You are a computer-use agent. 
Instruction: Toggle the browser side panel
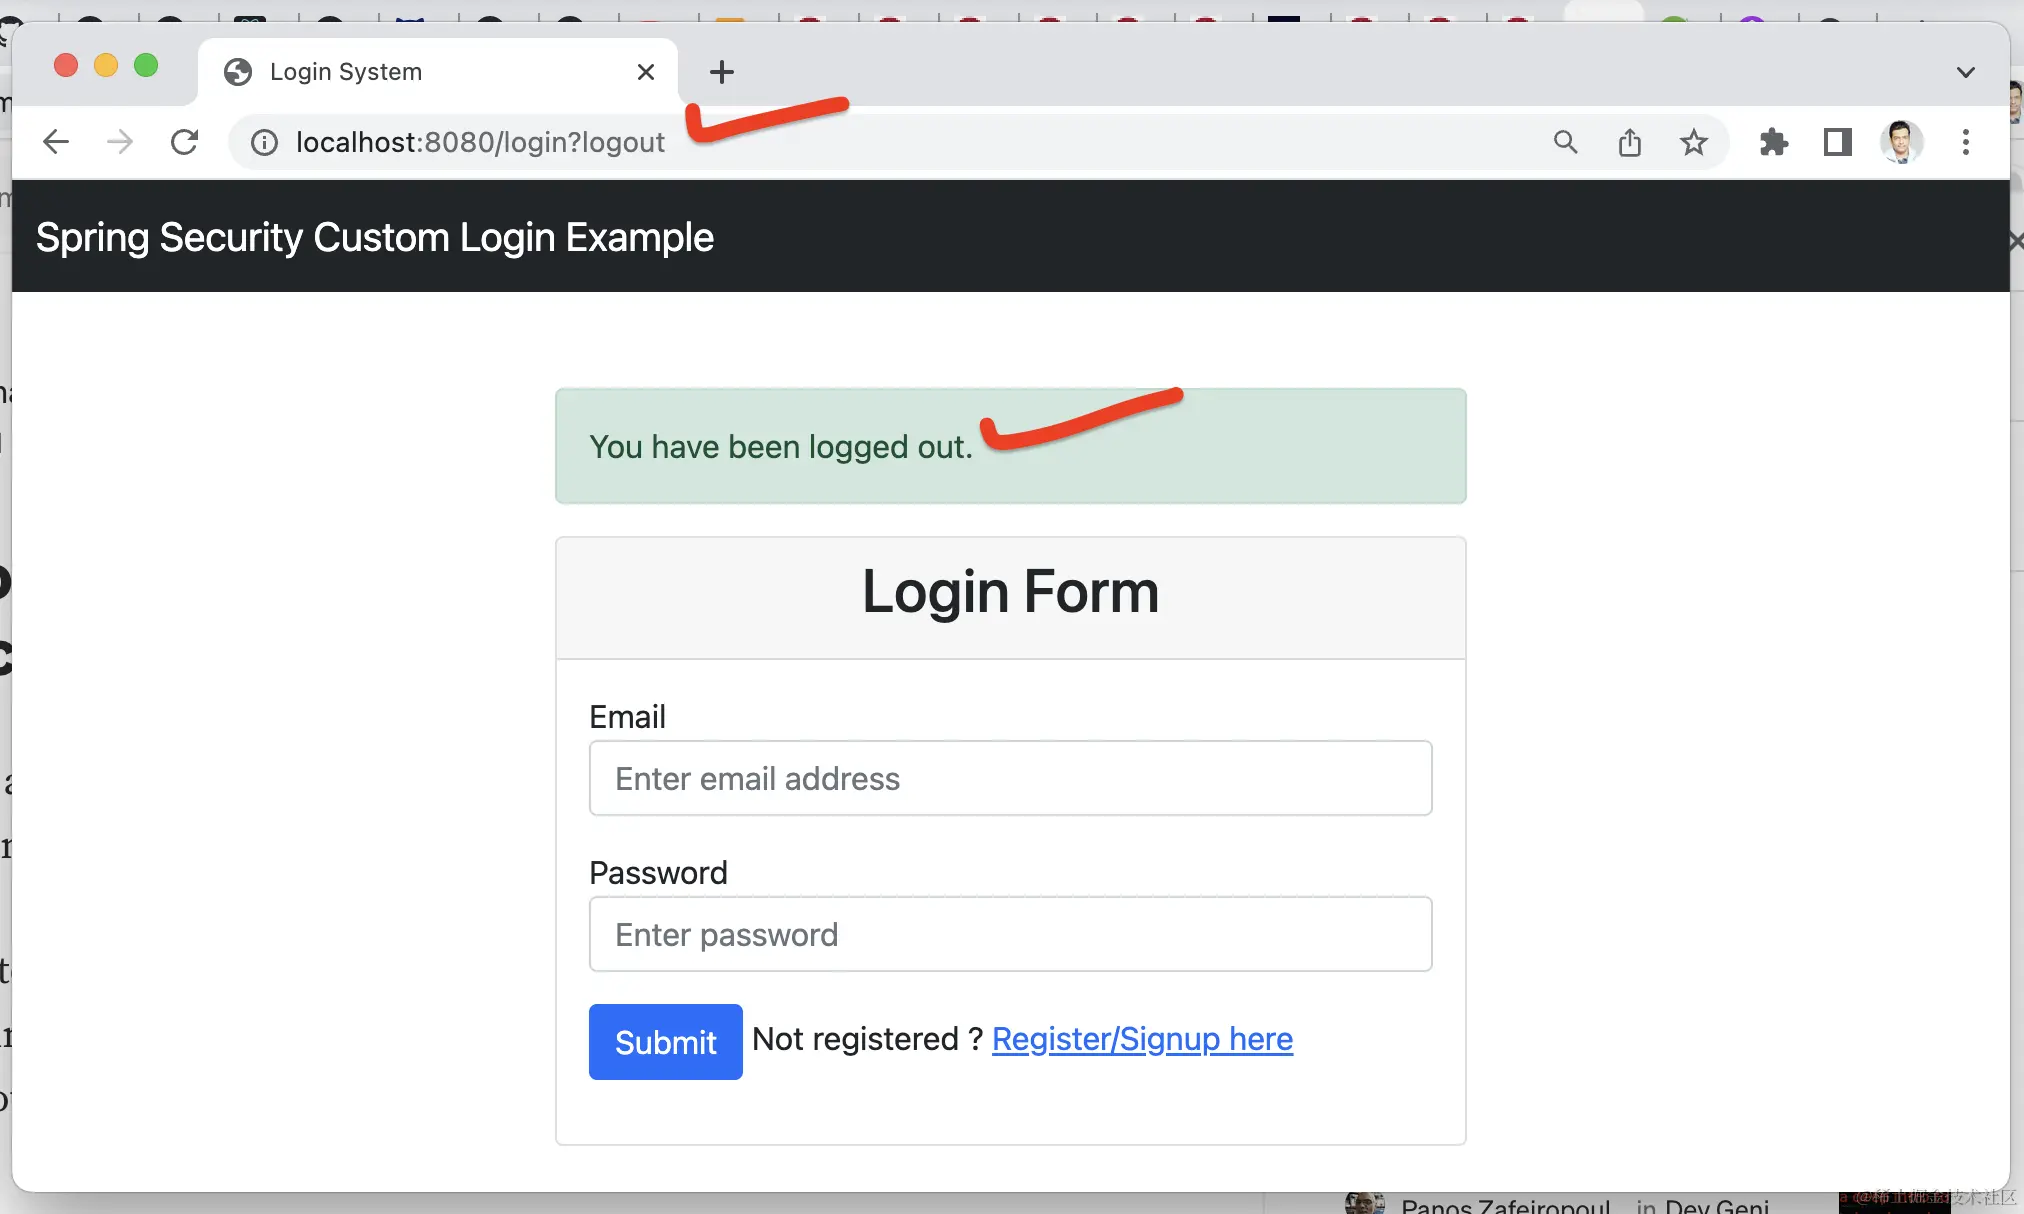pos(1838,142)
